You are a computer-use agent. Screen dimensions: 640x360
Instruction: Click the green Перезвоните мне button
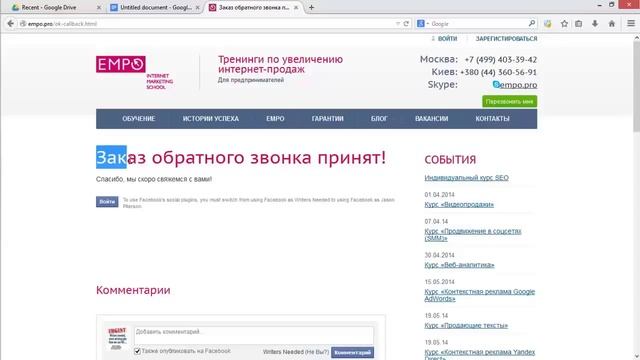click(509, 101)
